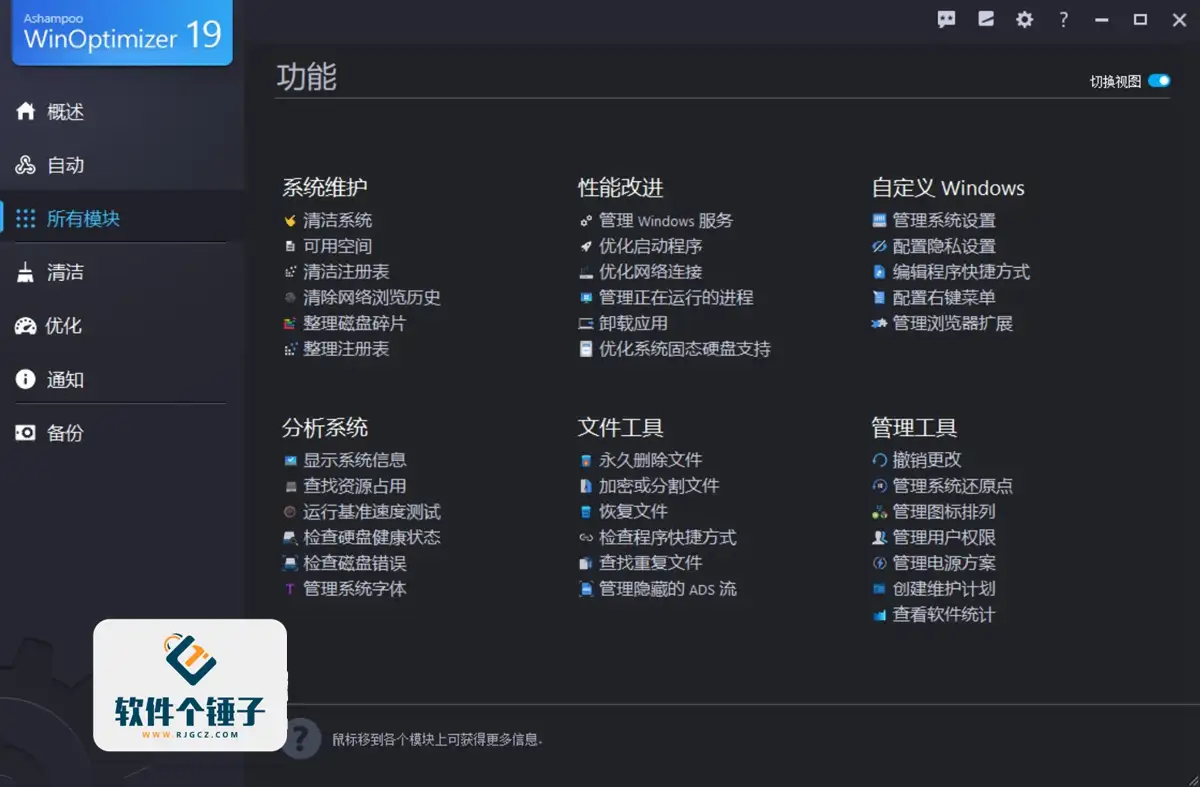Click the icon beside 整理注册表

pyautogui.click(x=290, y=349)
